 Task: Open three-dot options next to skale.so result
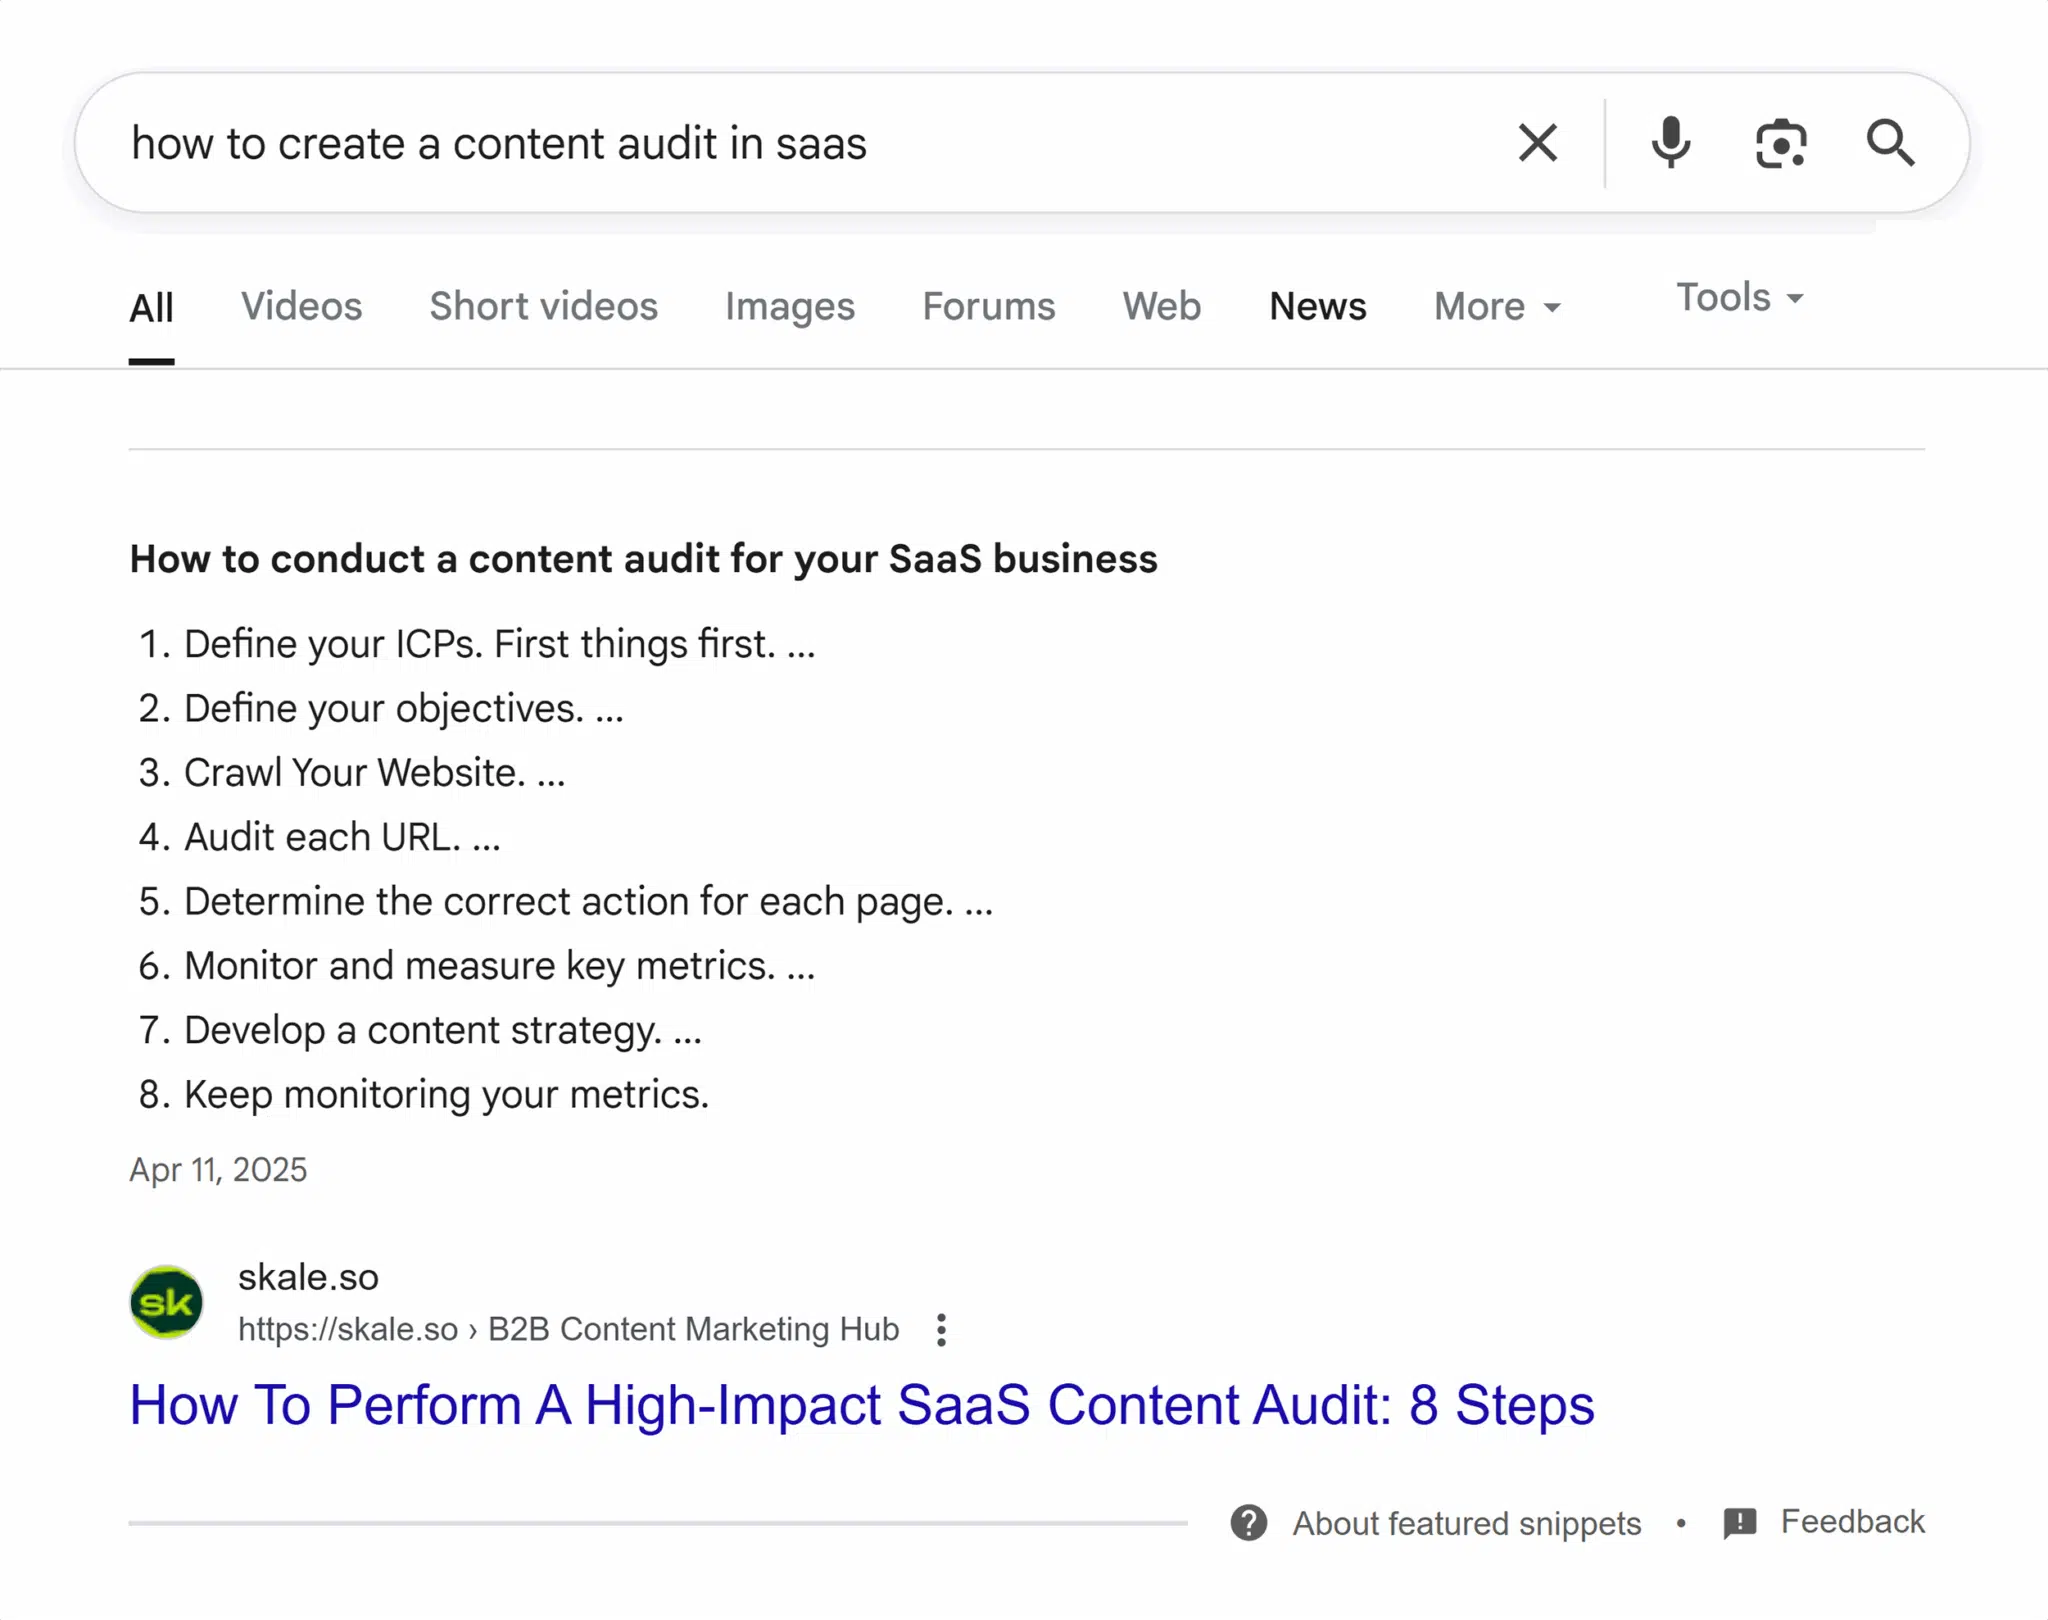pos(941,1330)
